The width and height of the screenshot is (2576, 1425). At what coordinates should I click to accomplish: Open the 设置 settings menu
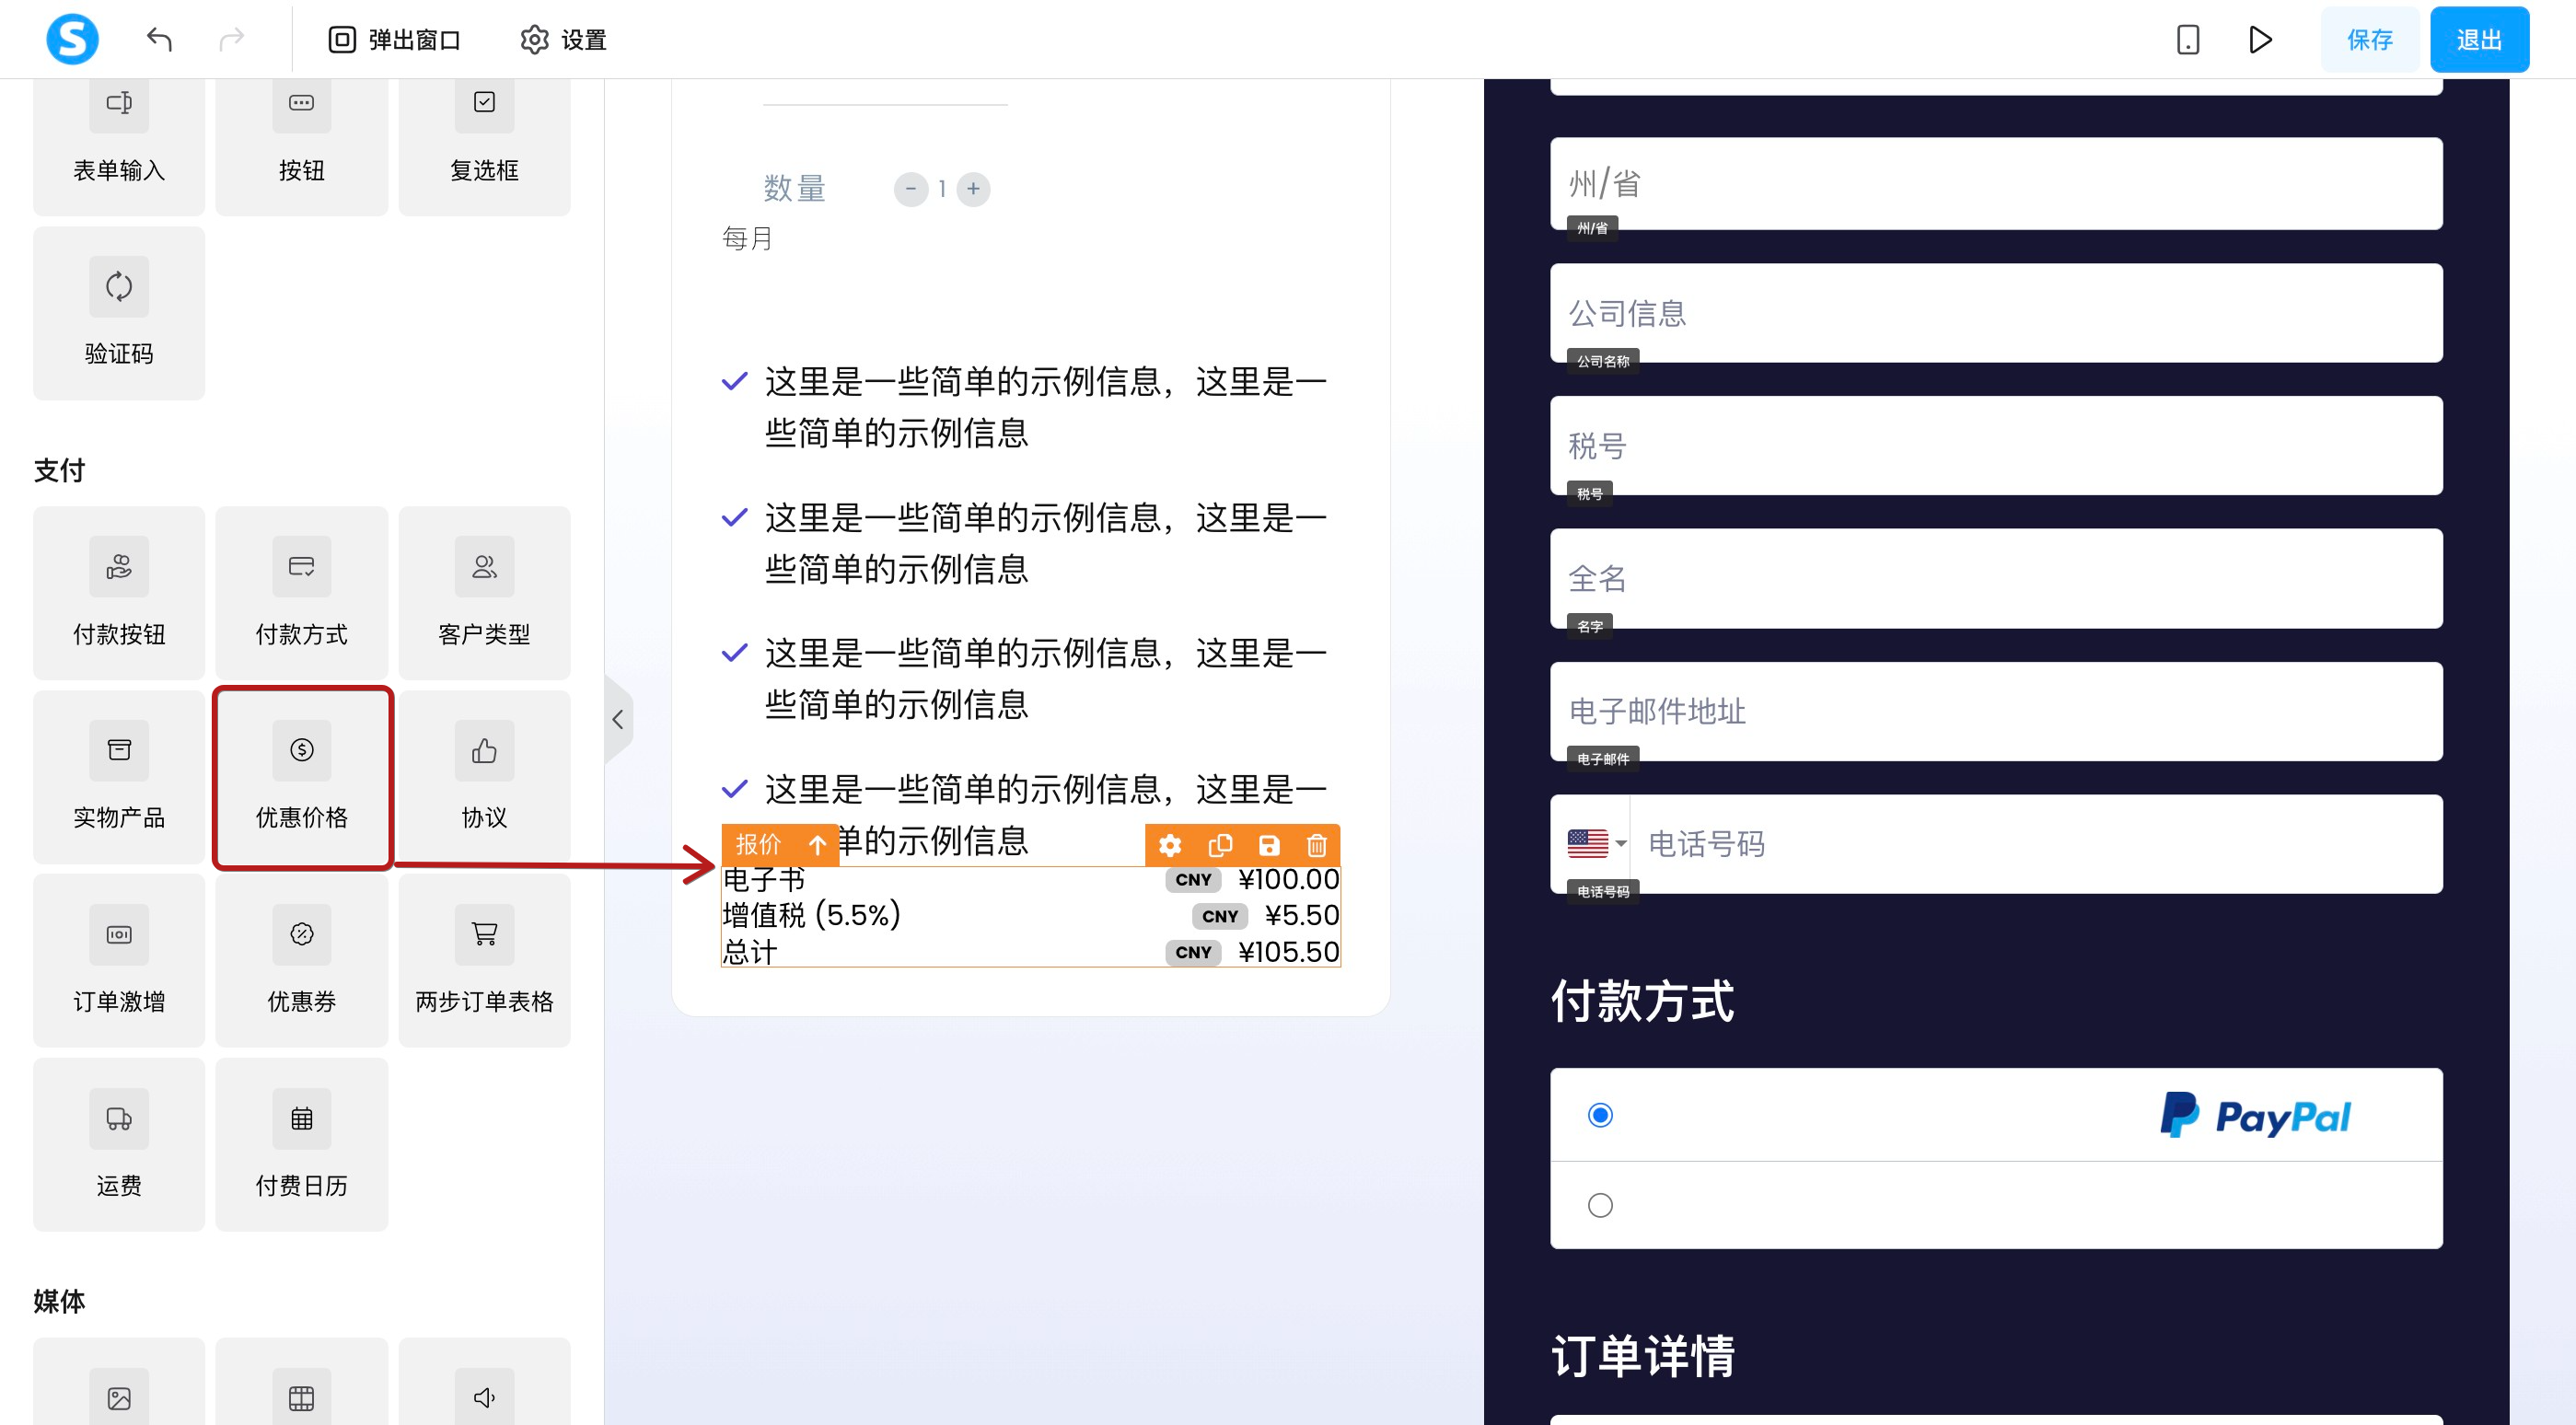[x=563, y=39]
